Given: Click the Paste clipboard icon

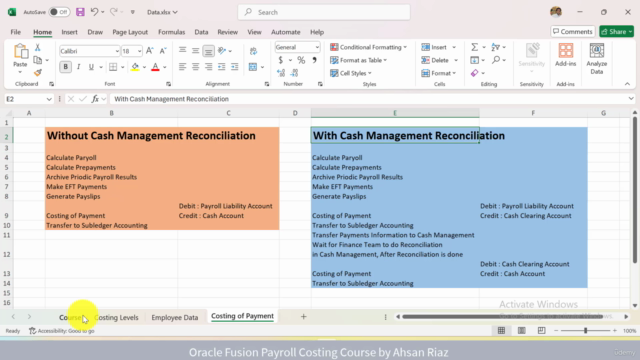Looking at the screenshot, I should 20,52.
